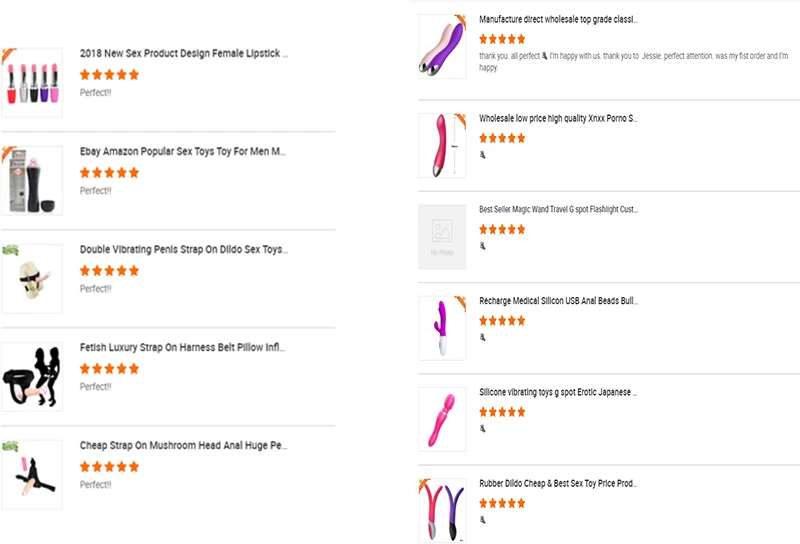Screen dimensions: 800x544
Task: Open the "Double Vibrating" product title link
Action: click(x=183, y=250)
